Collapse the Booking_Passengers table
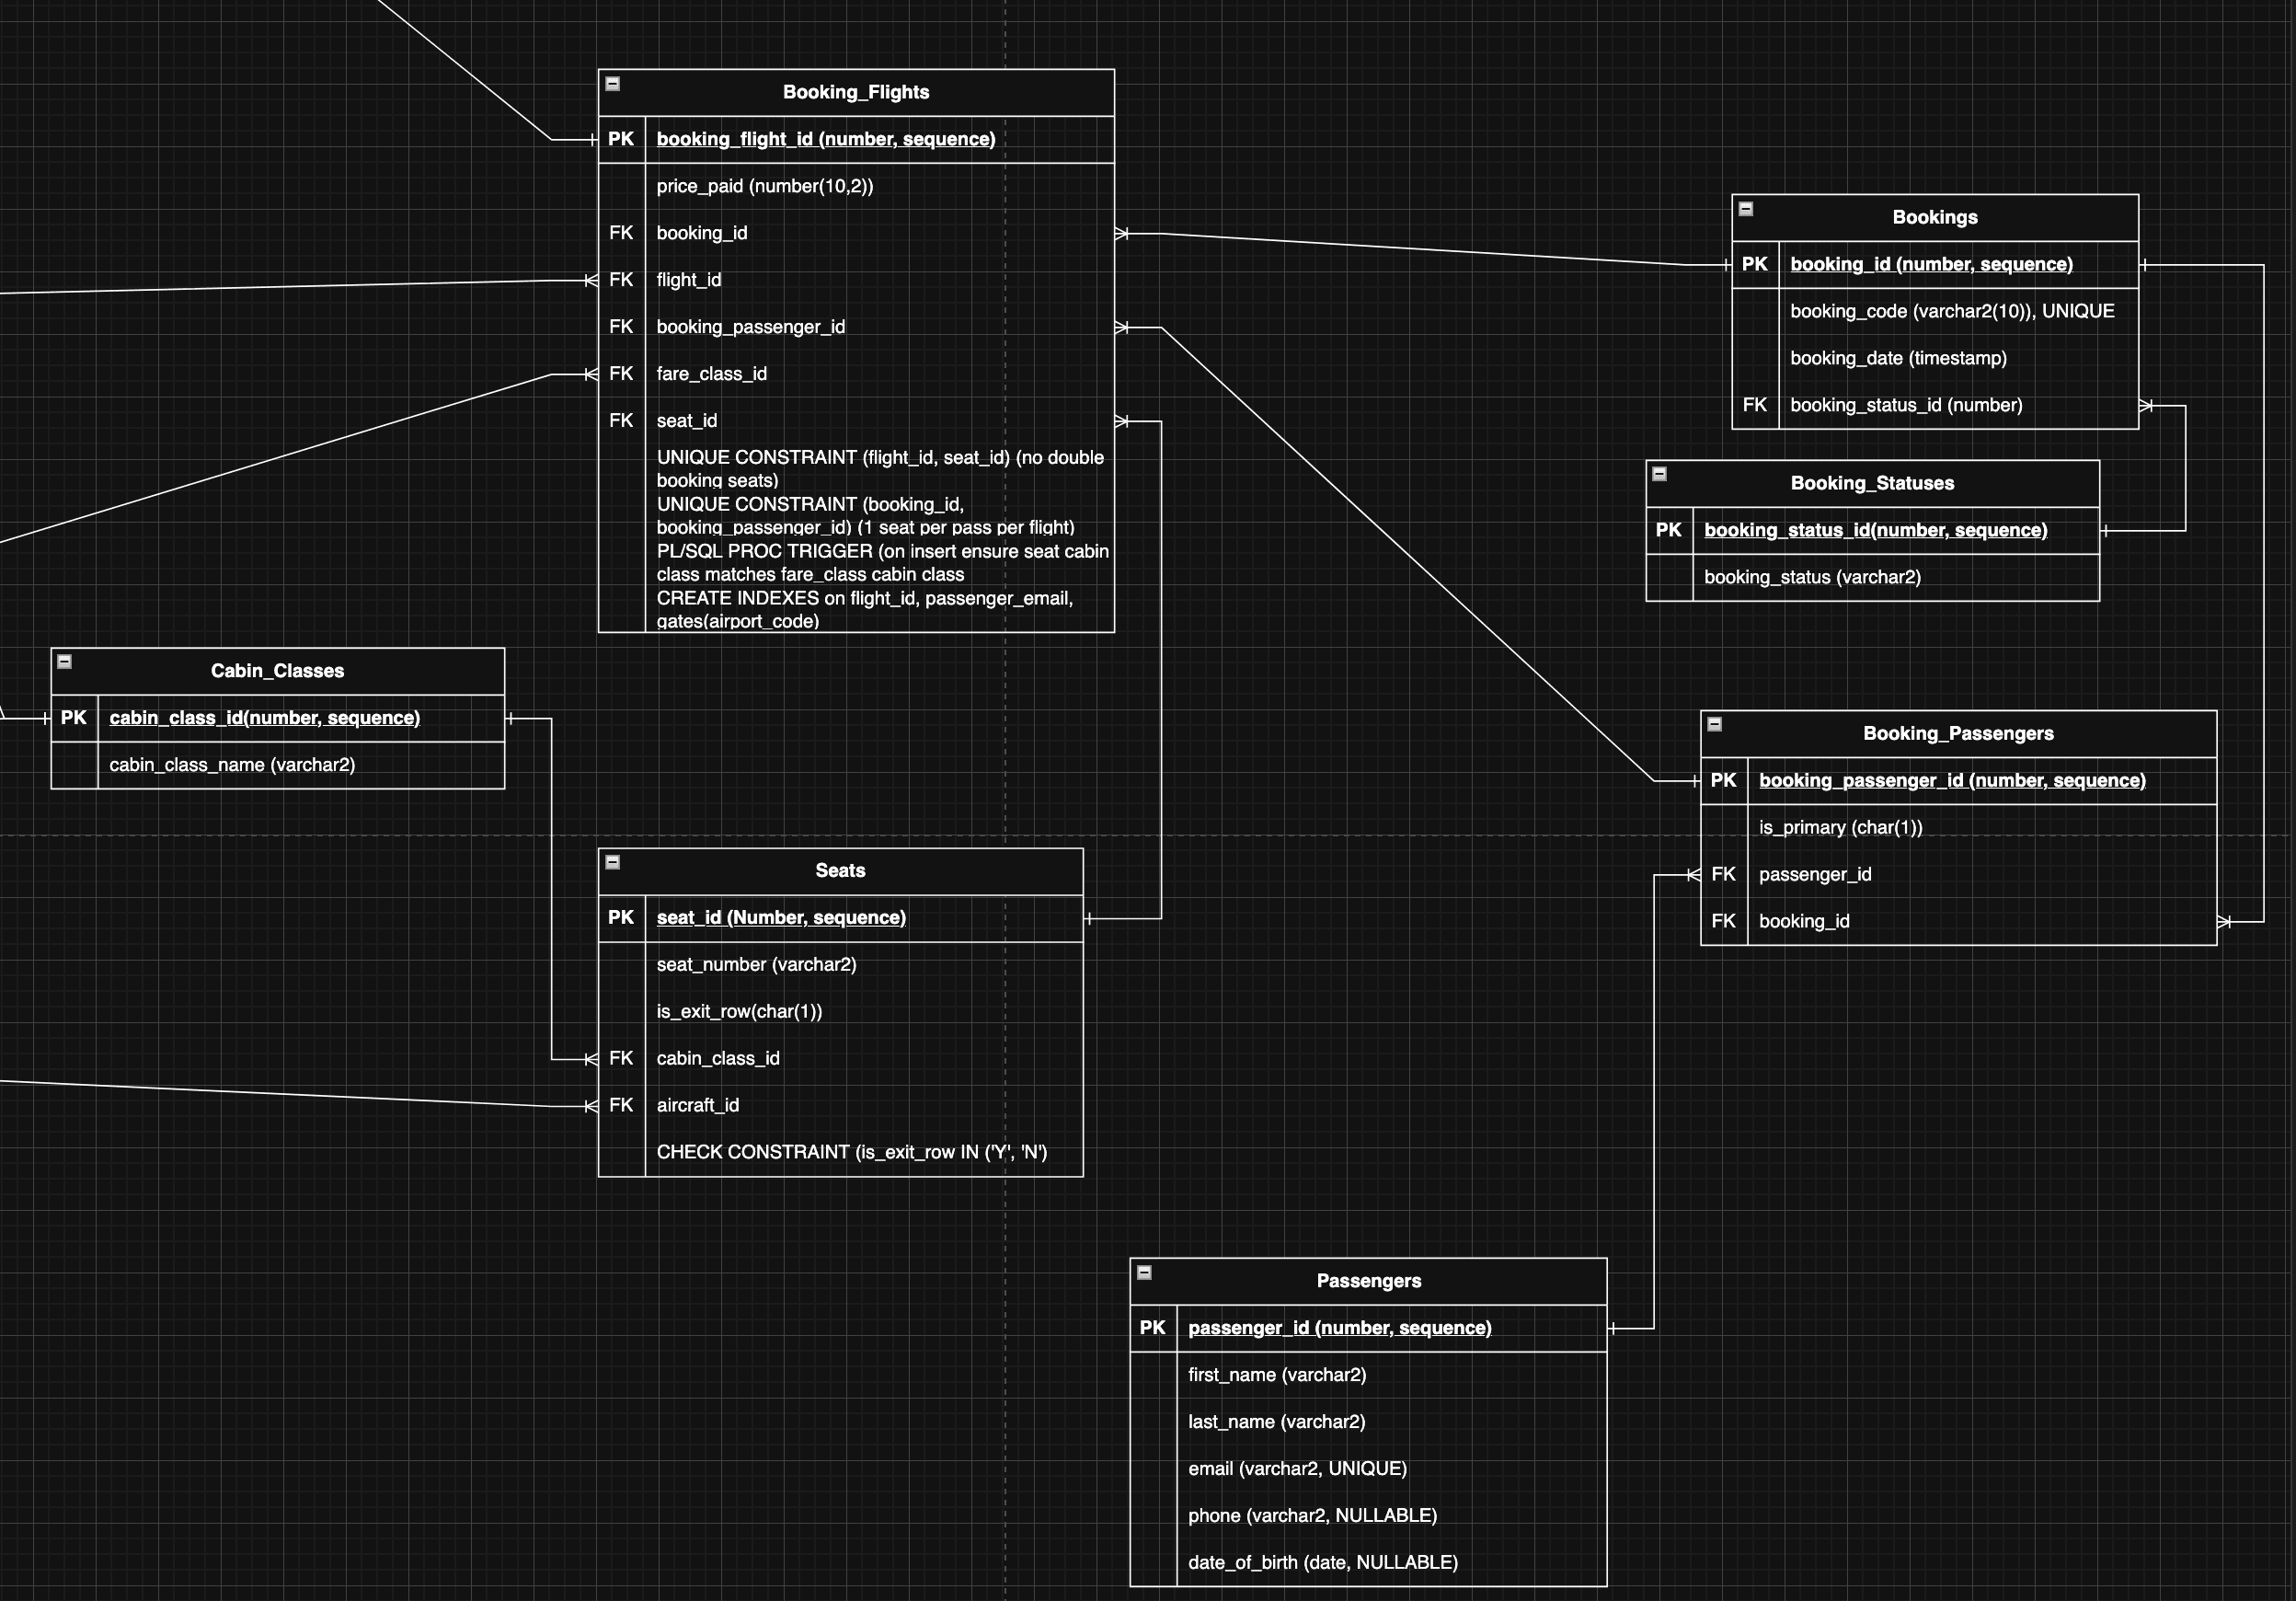 tap(1713, 724)
